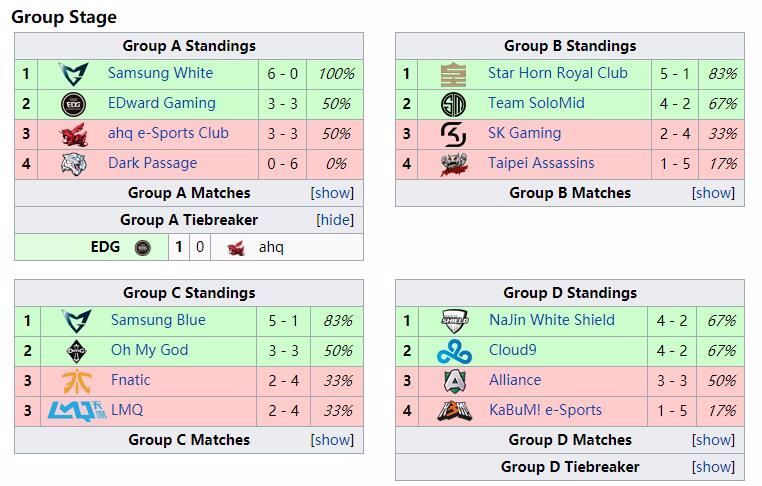
Task: Open the NaJin White Shield link
Action: [551, 320]
